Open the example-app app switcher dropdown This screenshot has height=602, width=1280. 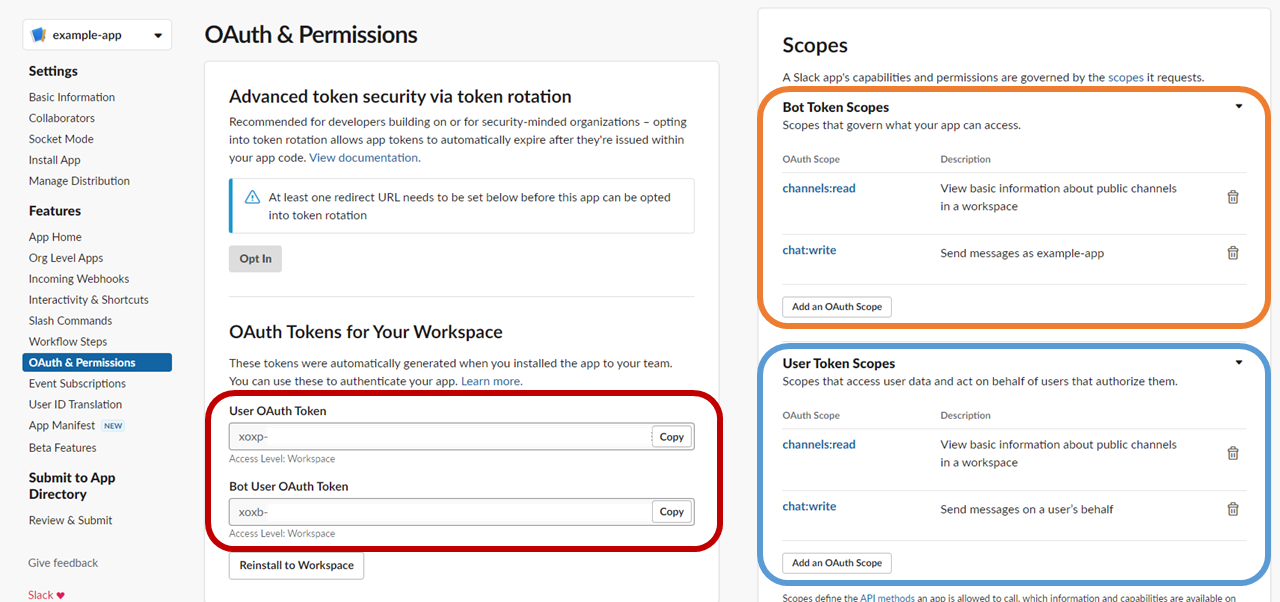(x=157, y=33)
